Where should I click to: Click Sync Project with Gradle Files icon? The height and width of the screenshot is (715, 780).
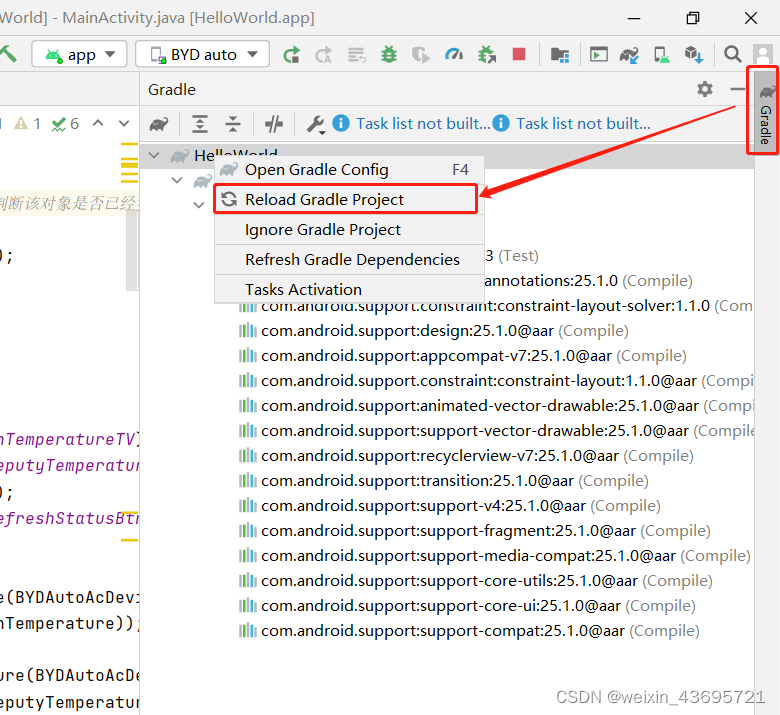pyautogui.click(x=629, y=55)
